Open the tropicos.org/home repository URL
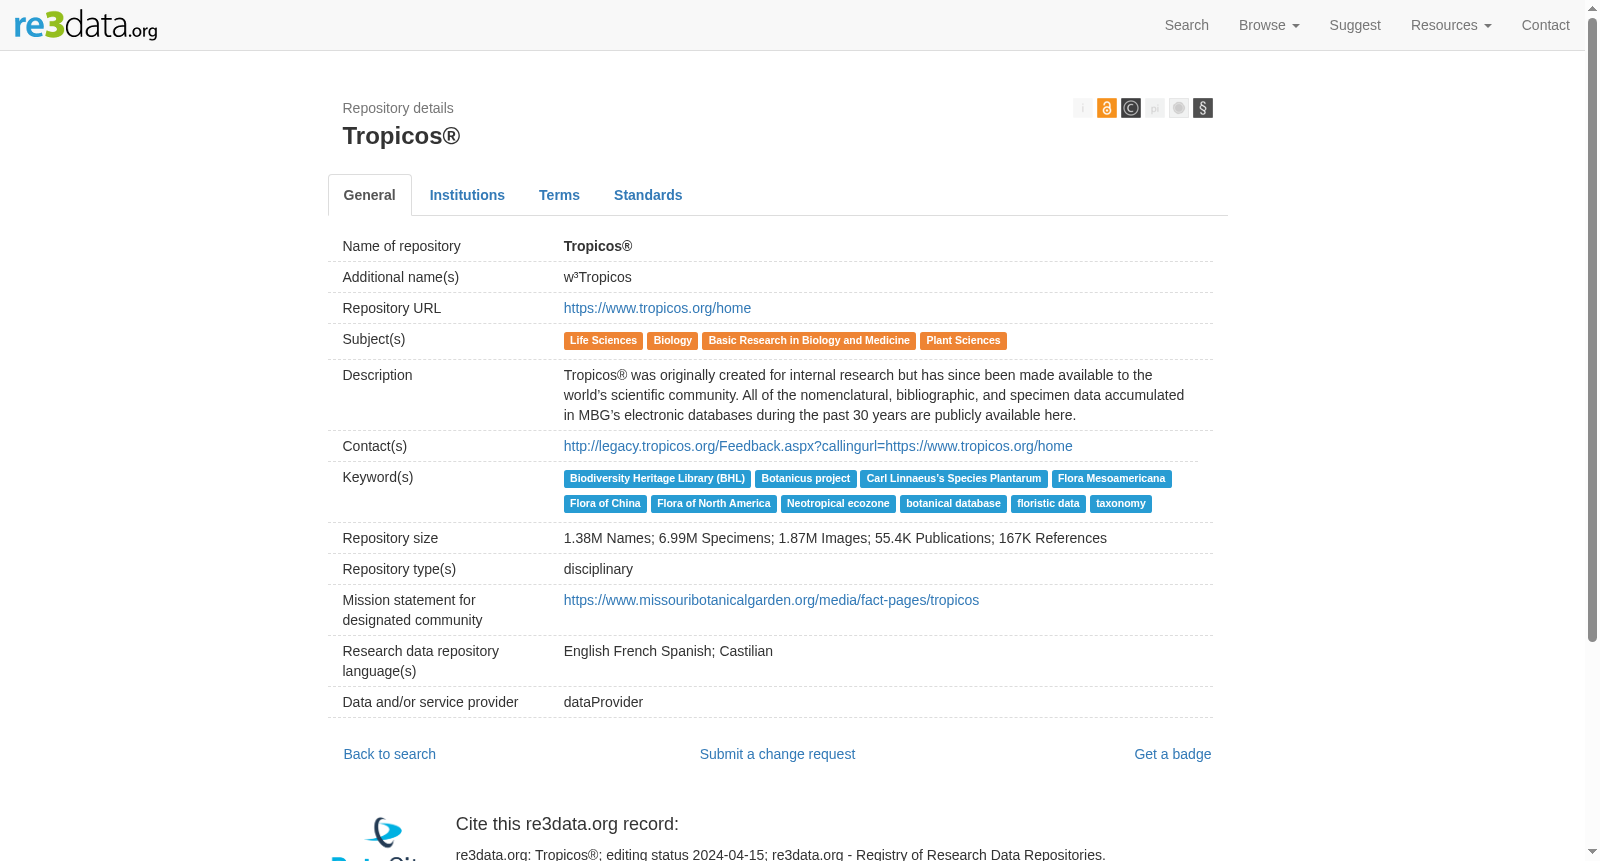Screen dimensions: 1600x861 [x=657, y=308]
